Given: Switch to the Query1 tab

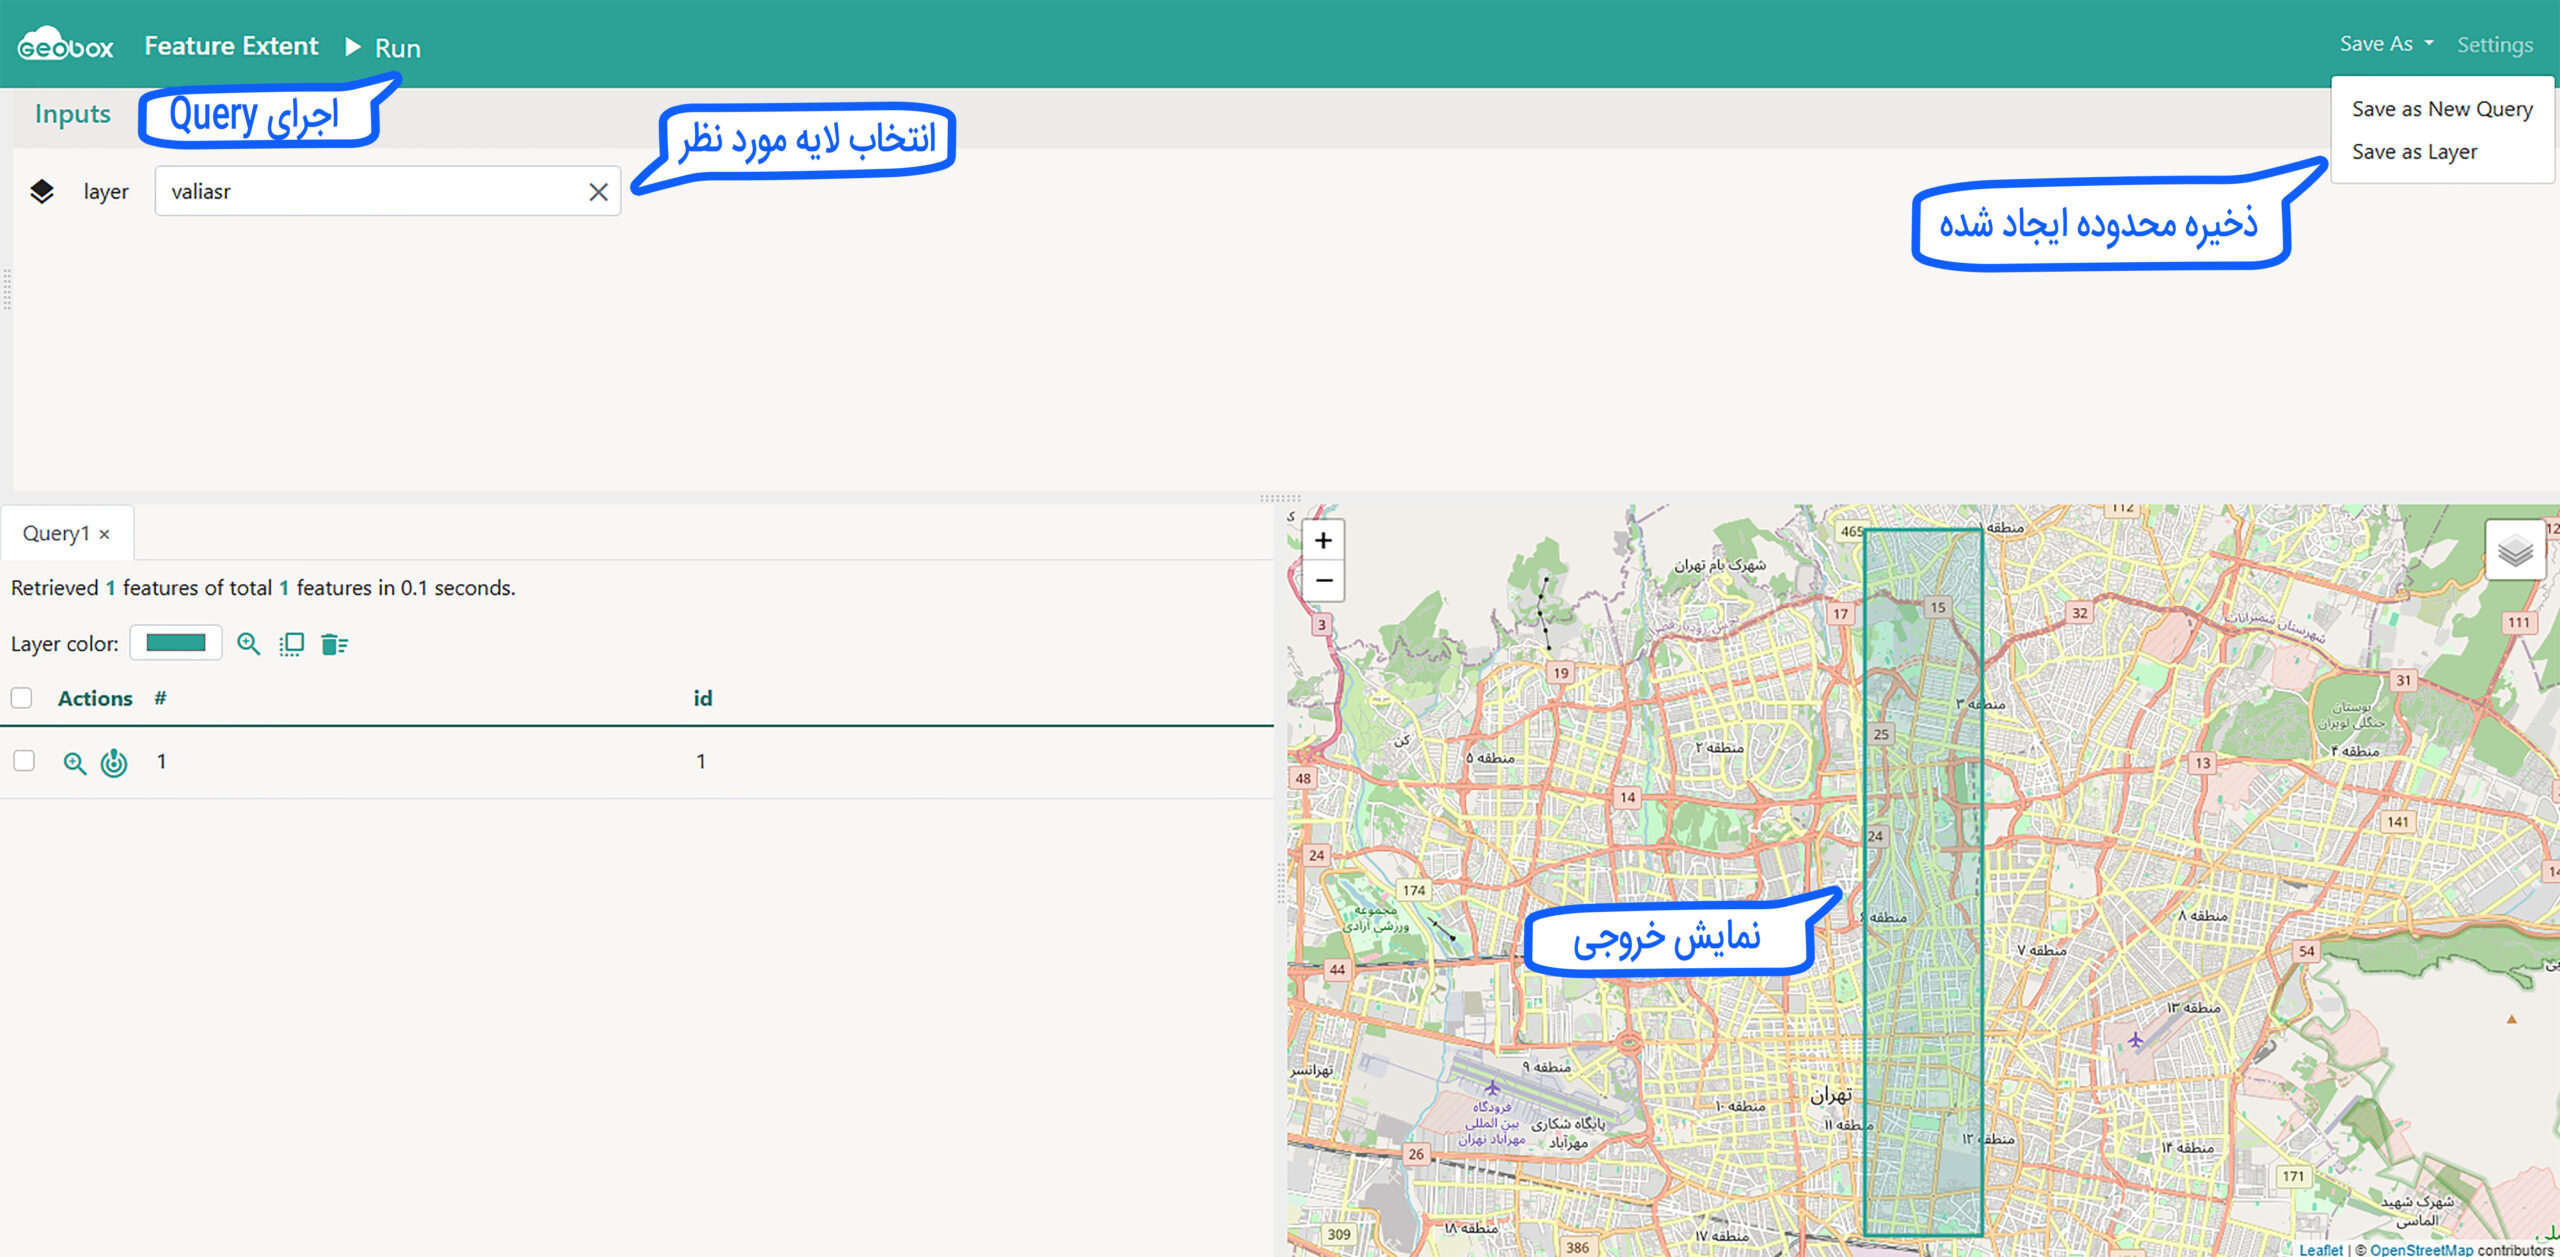Looking at the screenshot, I should coord(56,534).
